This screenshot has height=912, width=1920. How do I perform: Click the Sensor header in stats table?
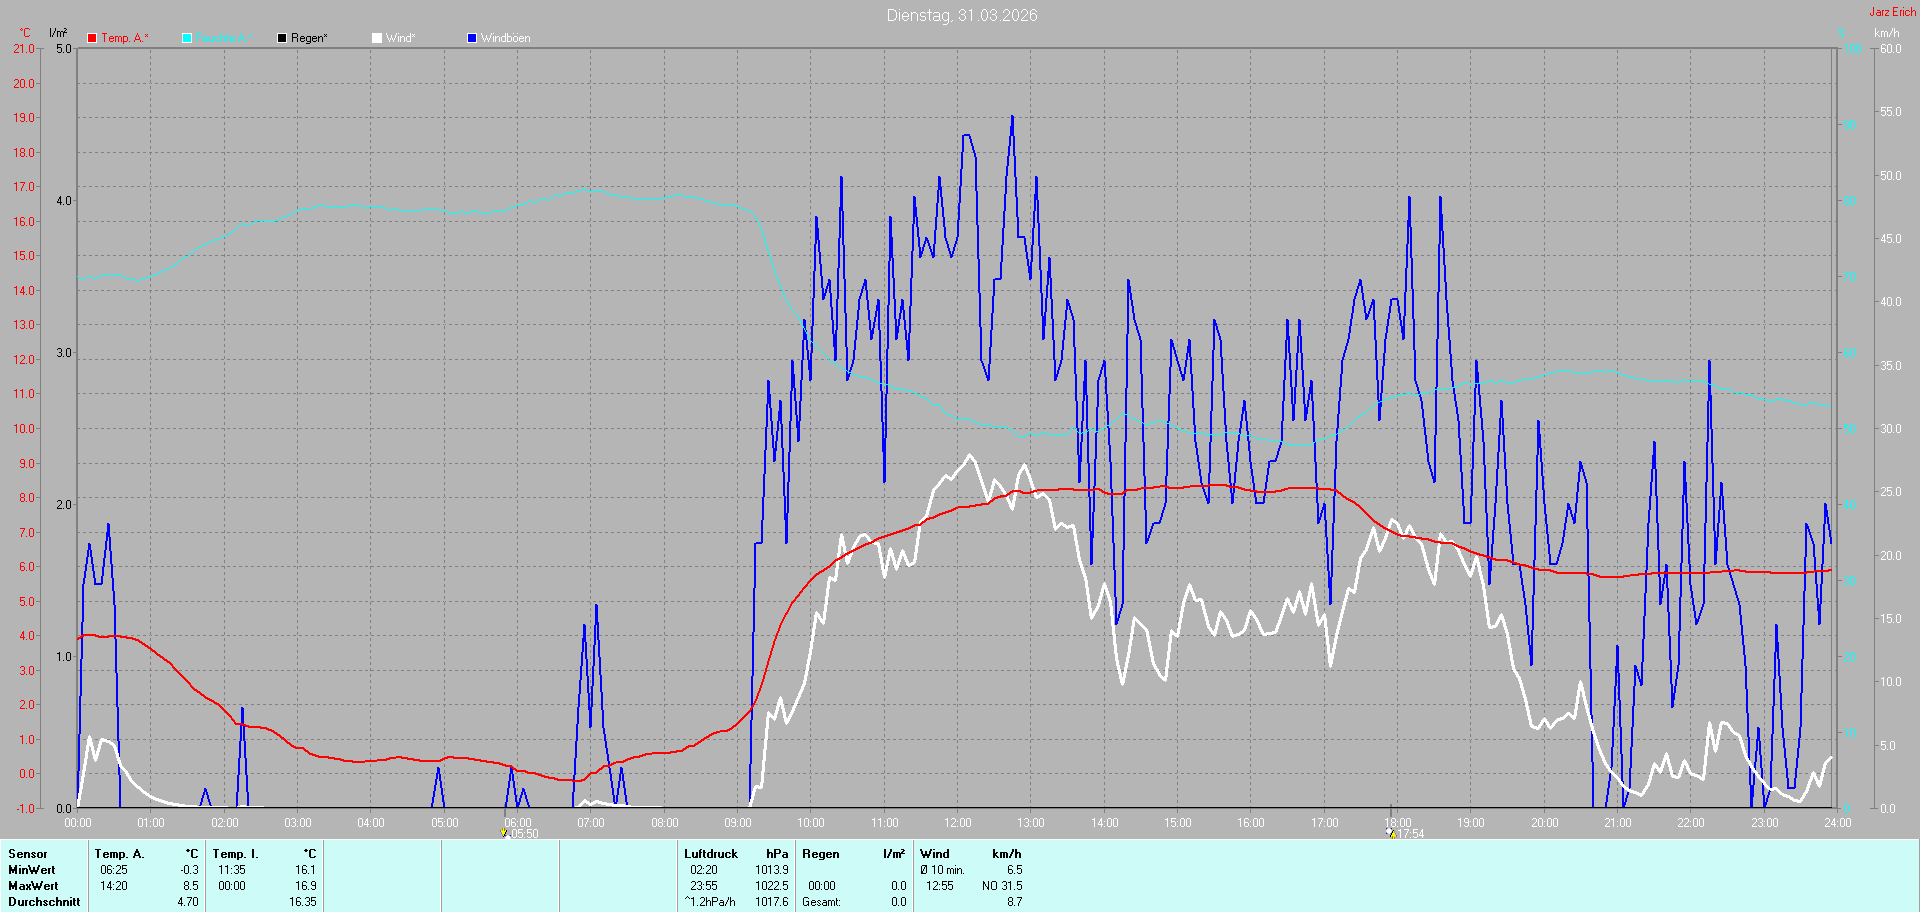[x=28, y=854]
